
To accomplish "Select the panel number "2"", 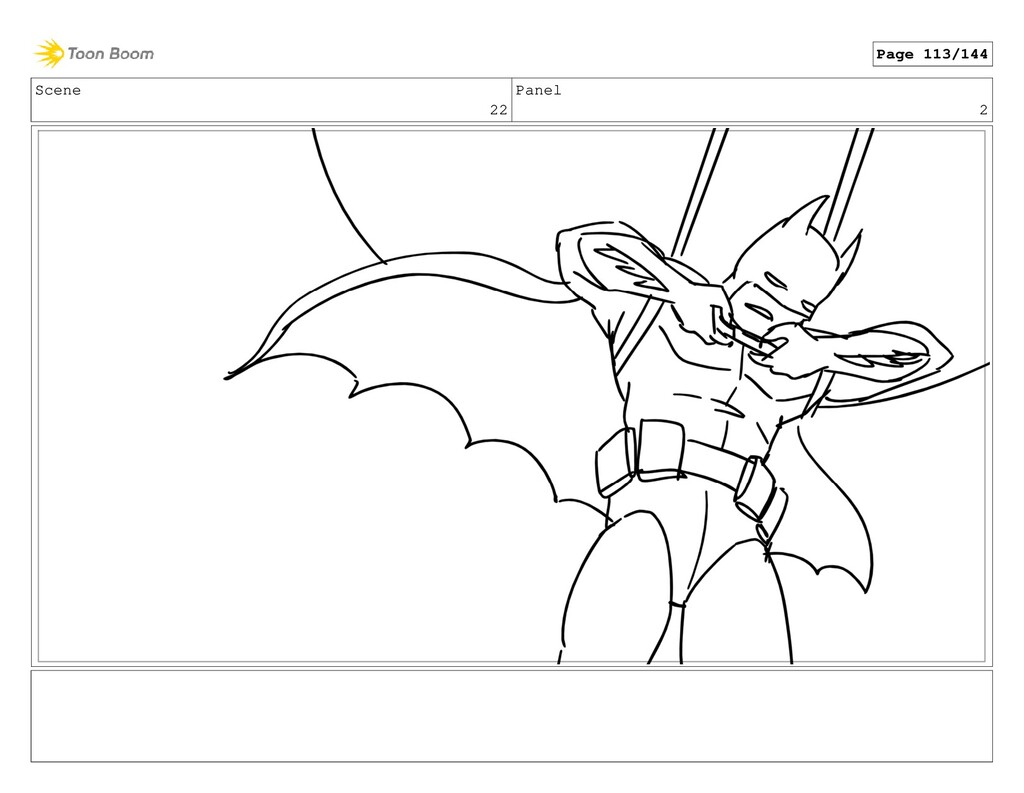I will (x=984, y=110).
